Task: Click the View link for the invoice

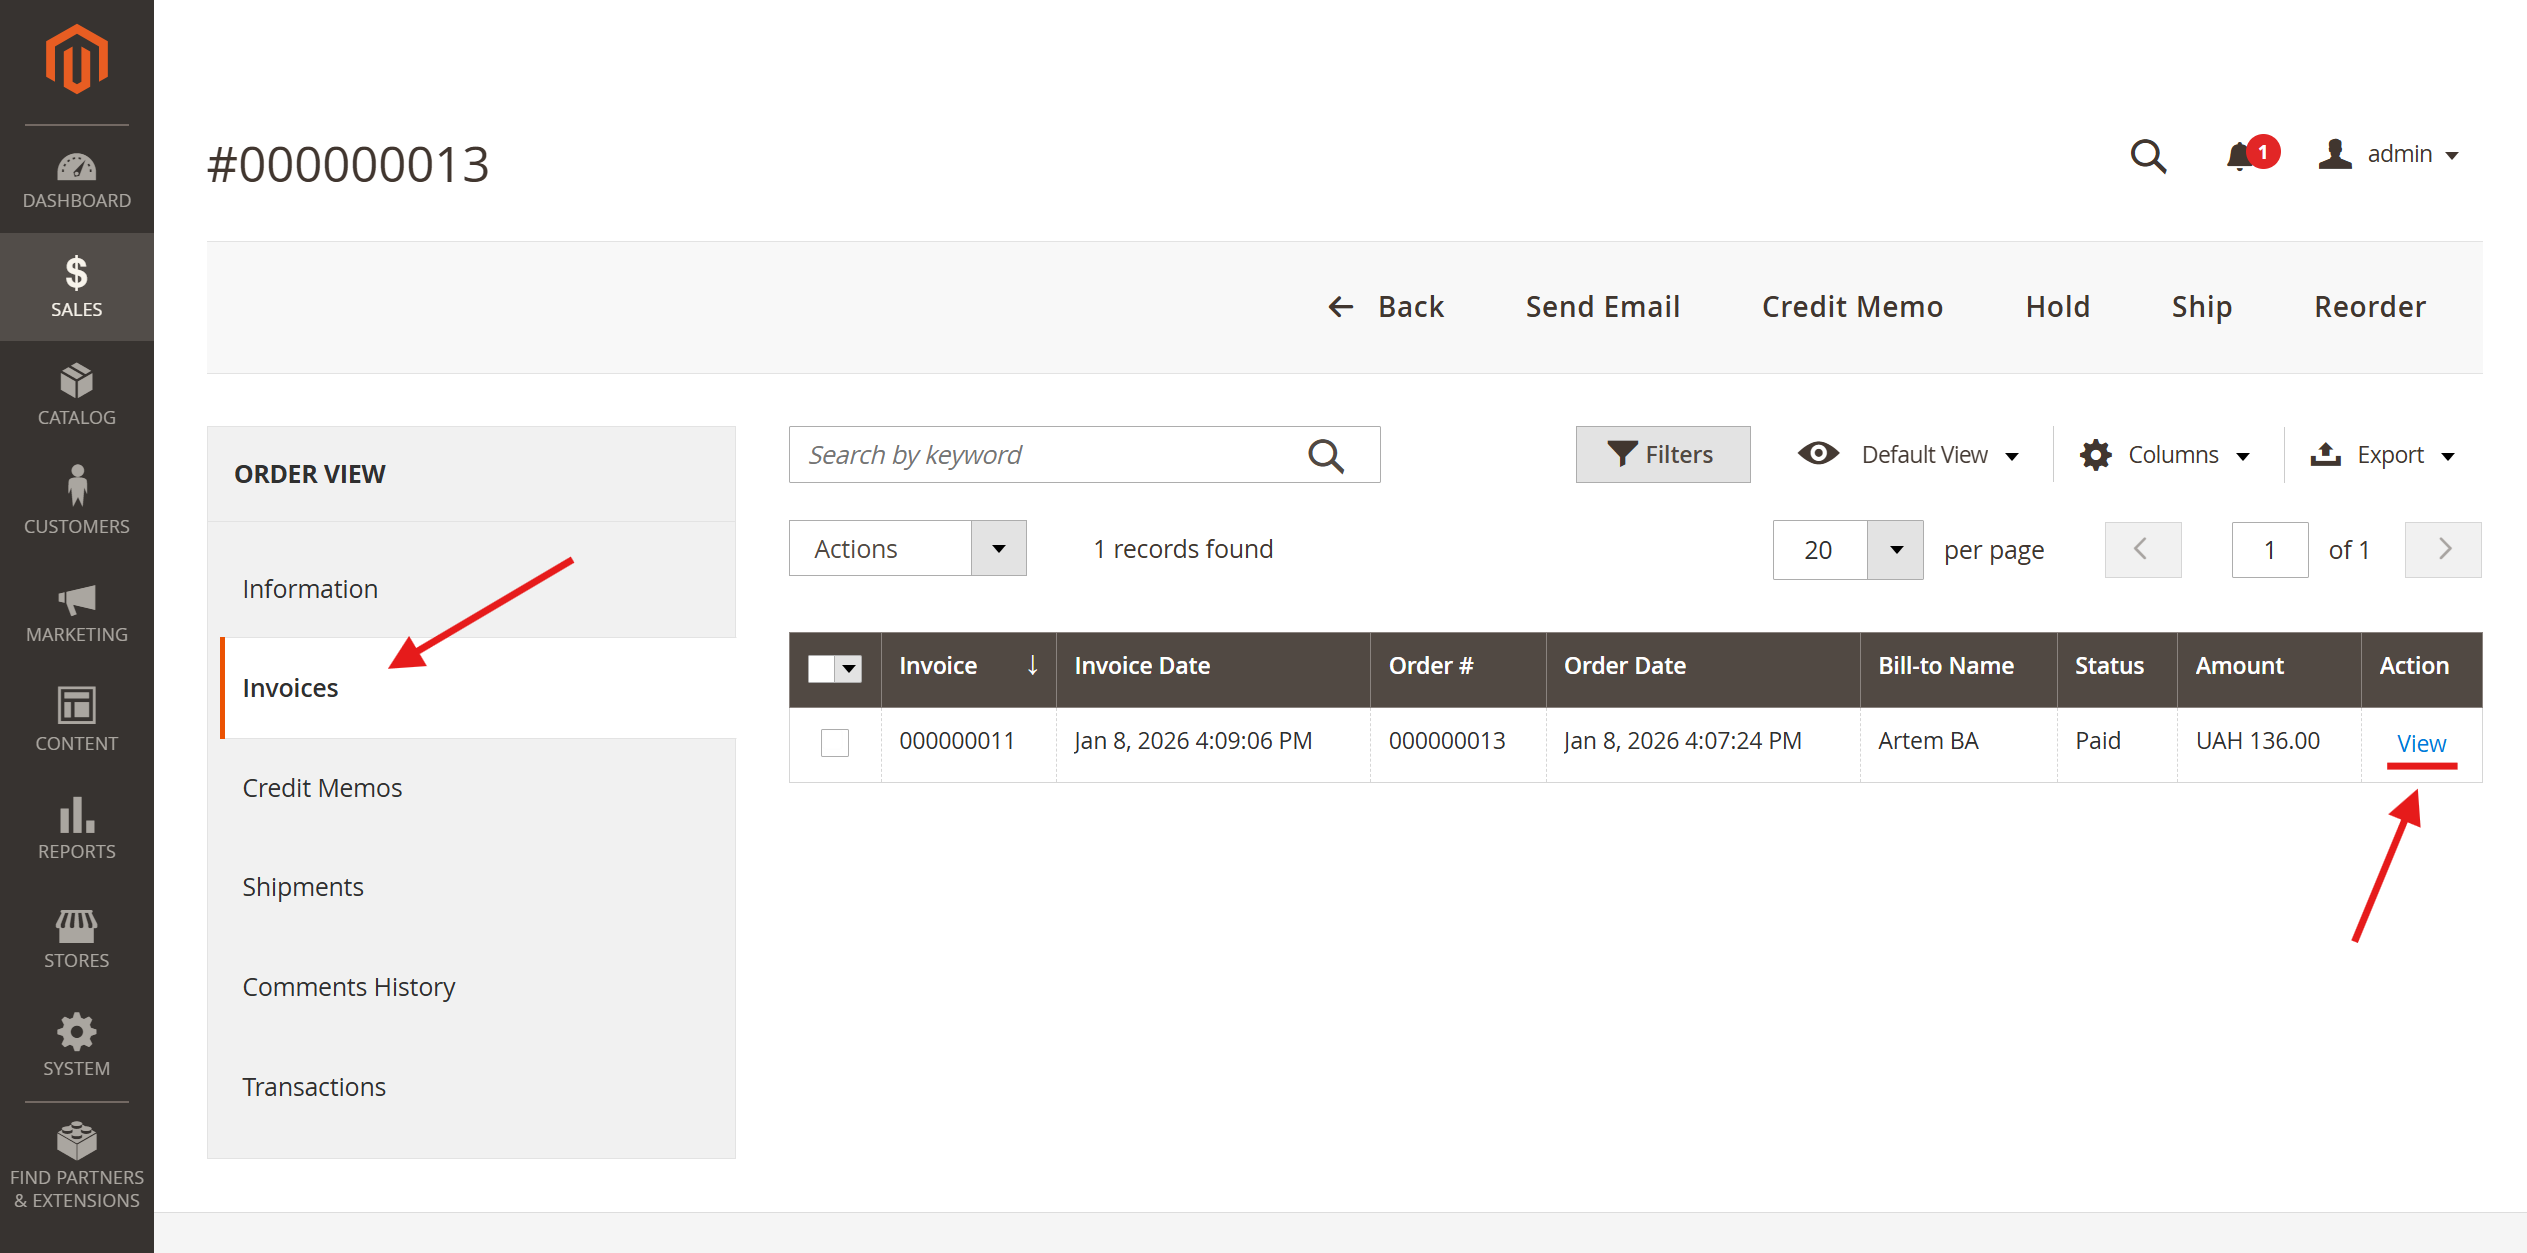Action: pyautogui.click(x=2420, y=743)
